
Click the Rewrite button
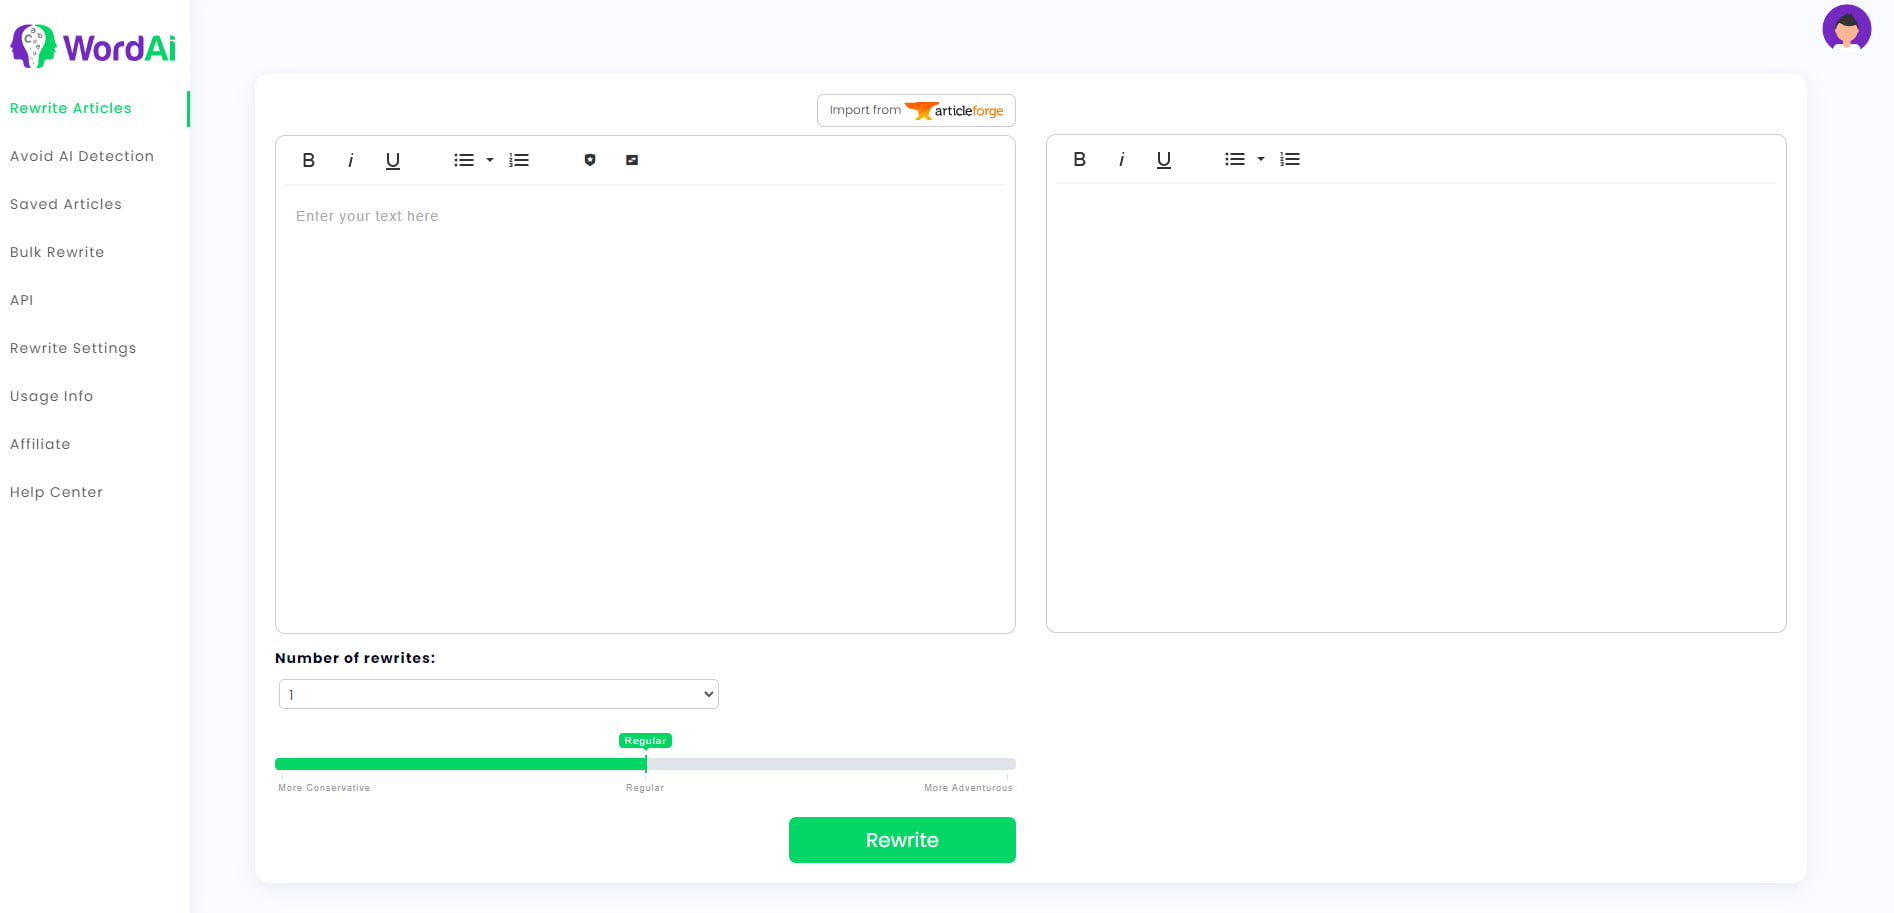coord(901,840)
